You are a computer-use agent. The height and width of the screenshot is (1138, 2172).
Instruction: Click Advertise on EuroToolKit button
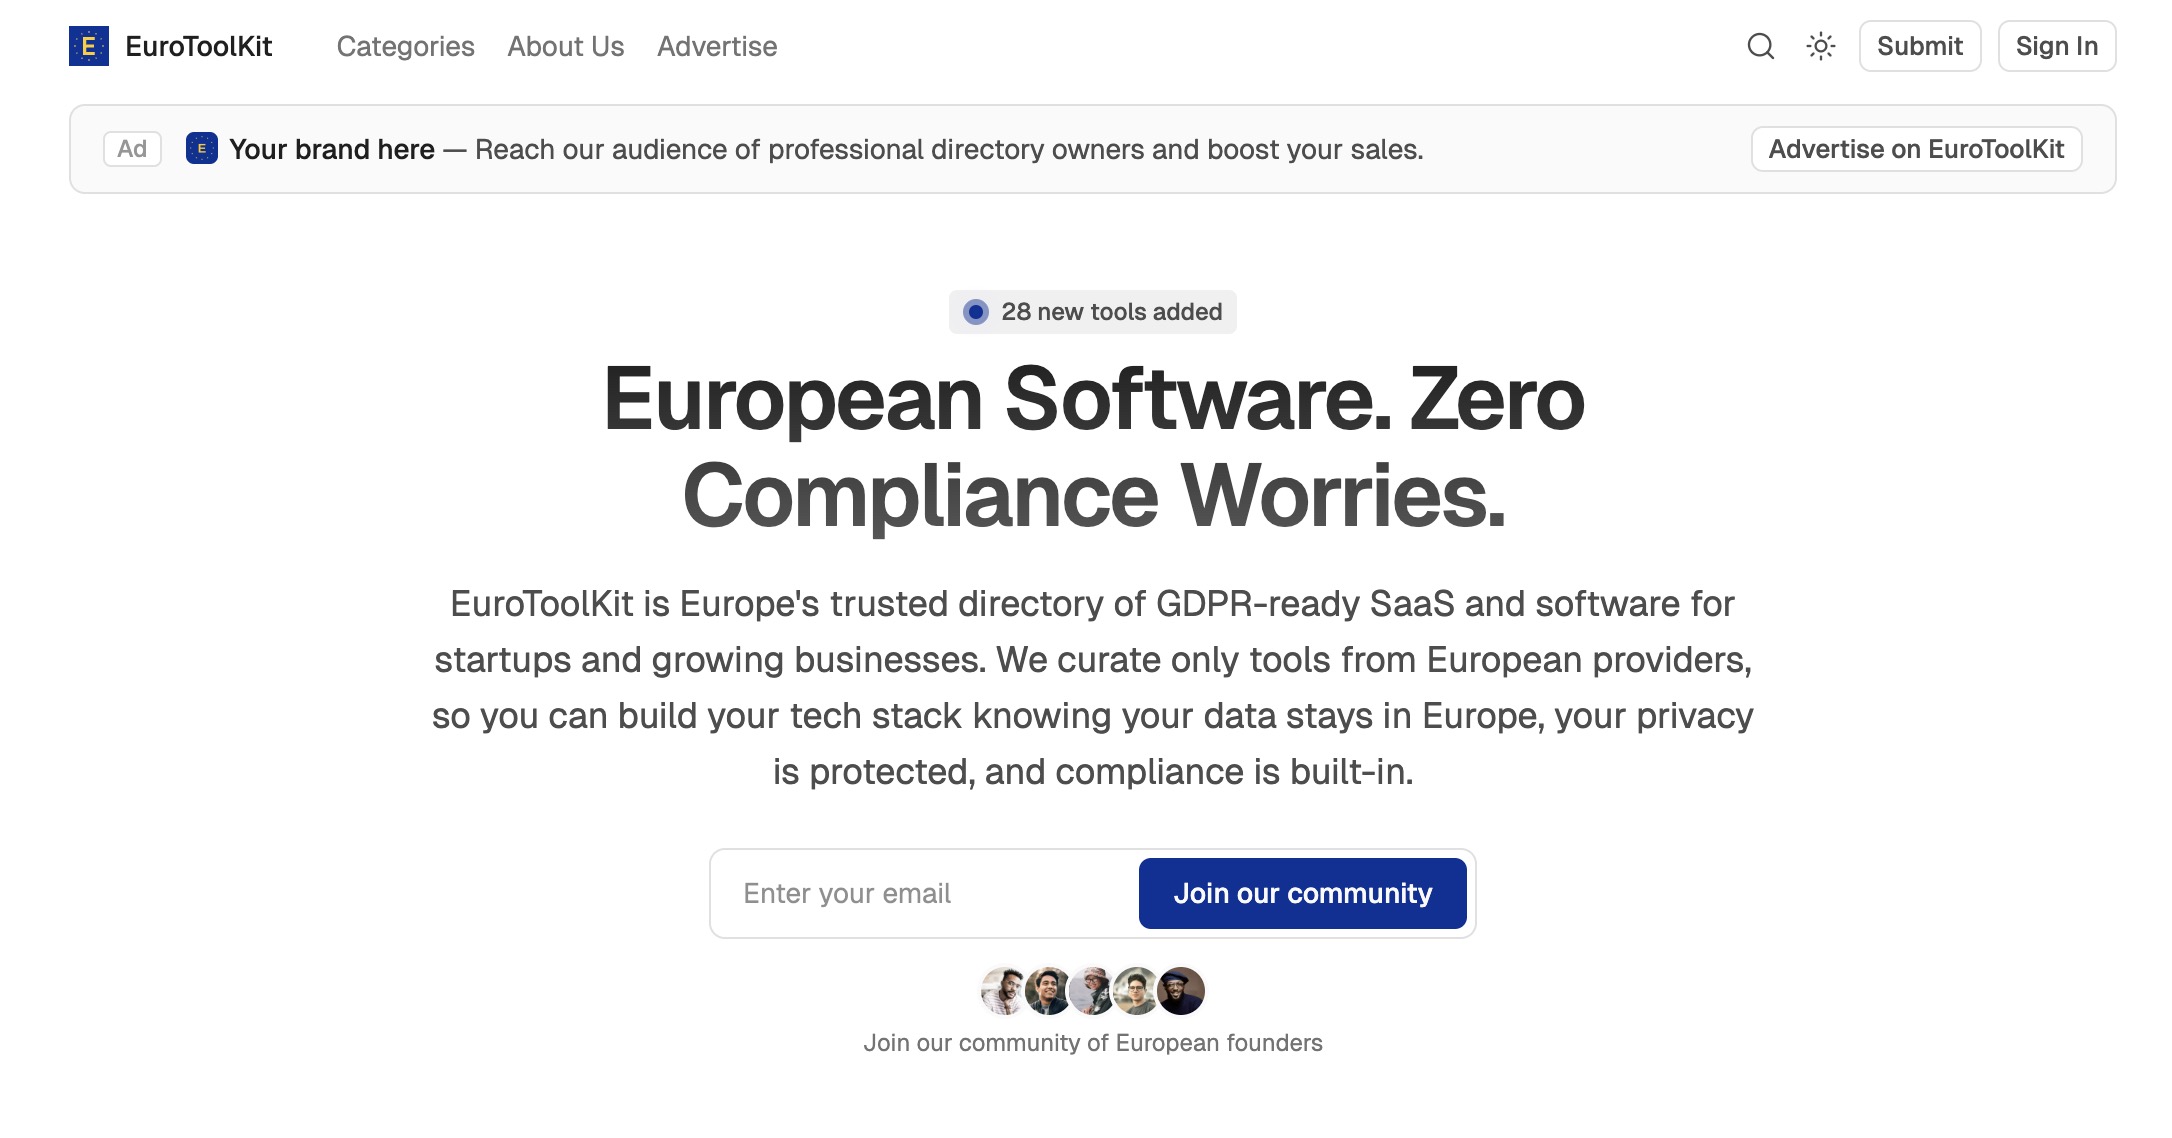click(1915, 149)
